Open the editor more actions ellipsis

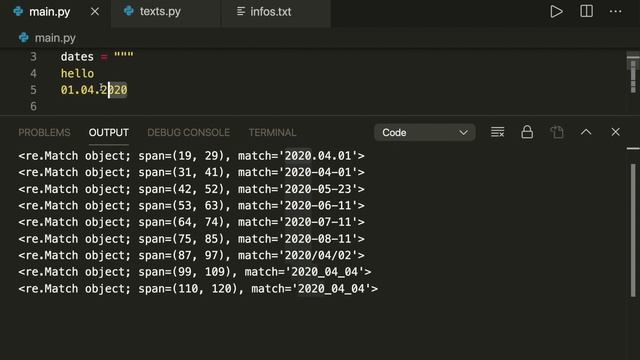tap(615, 11)
